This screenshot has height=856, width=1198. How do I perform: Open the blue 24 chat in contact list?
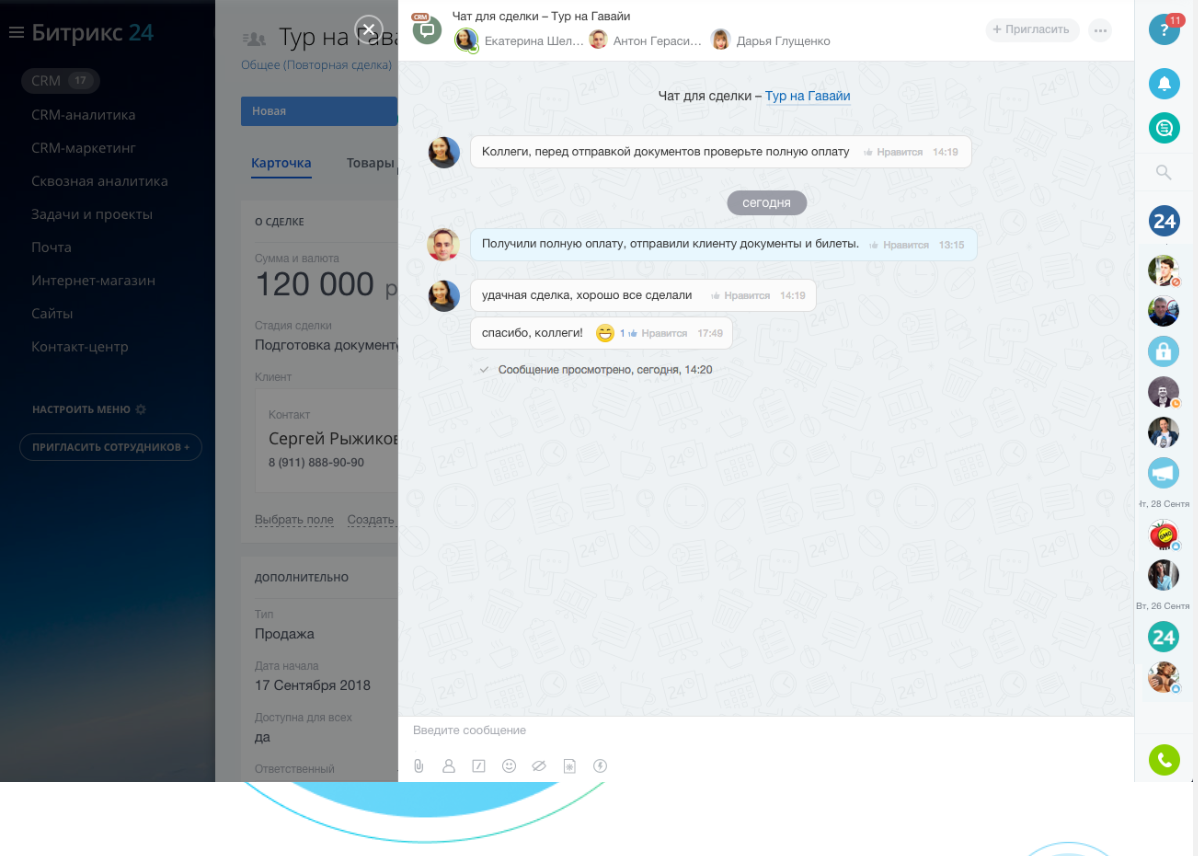point(1164,222)
